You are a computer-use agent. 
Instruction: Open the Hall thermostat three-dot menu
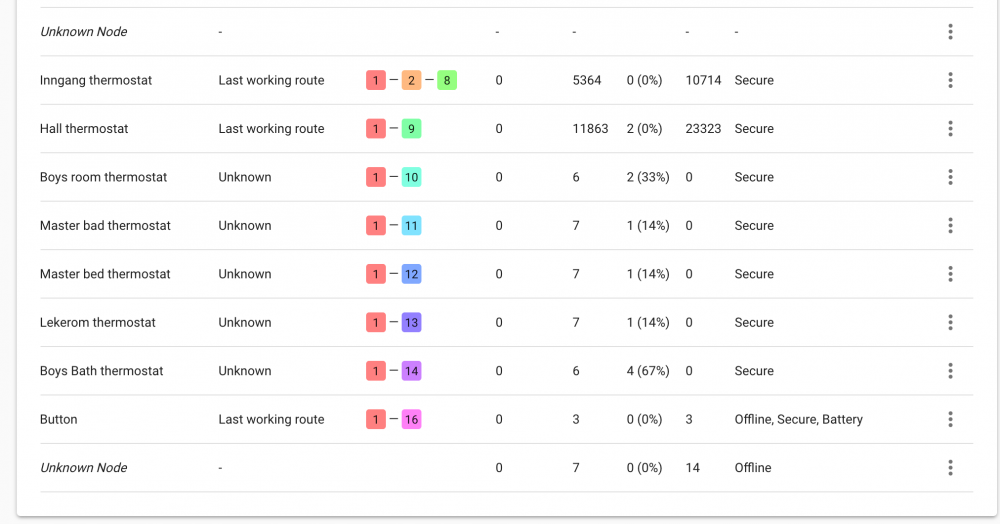[x=950, y=129]
